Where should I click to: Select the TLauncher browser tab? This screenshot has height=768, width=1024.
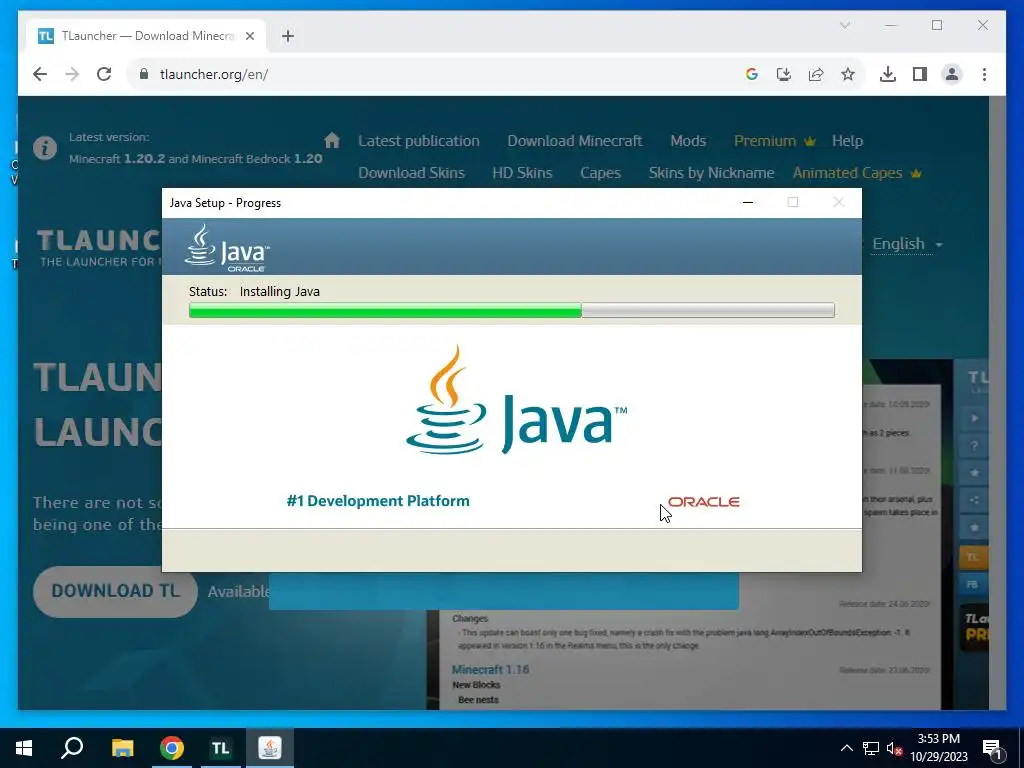(x=145, y=36)
